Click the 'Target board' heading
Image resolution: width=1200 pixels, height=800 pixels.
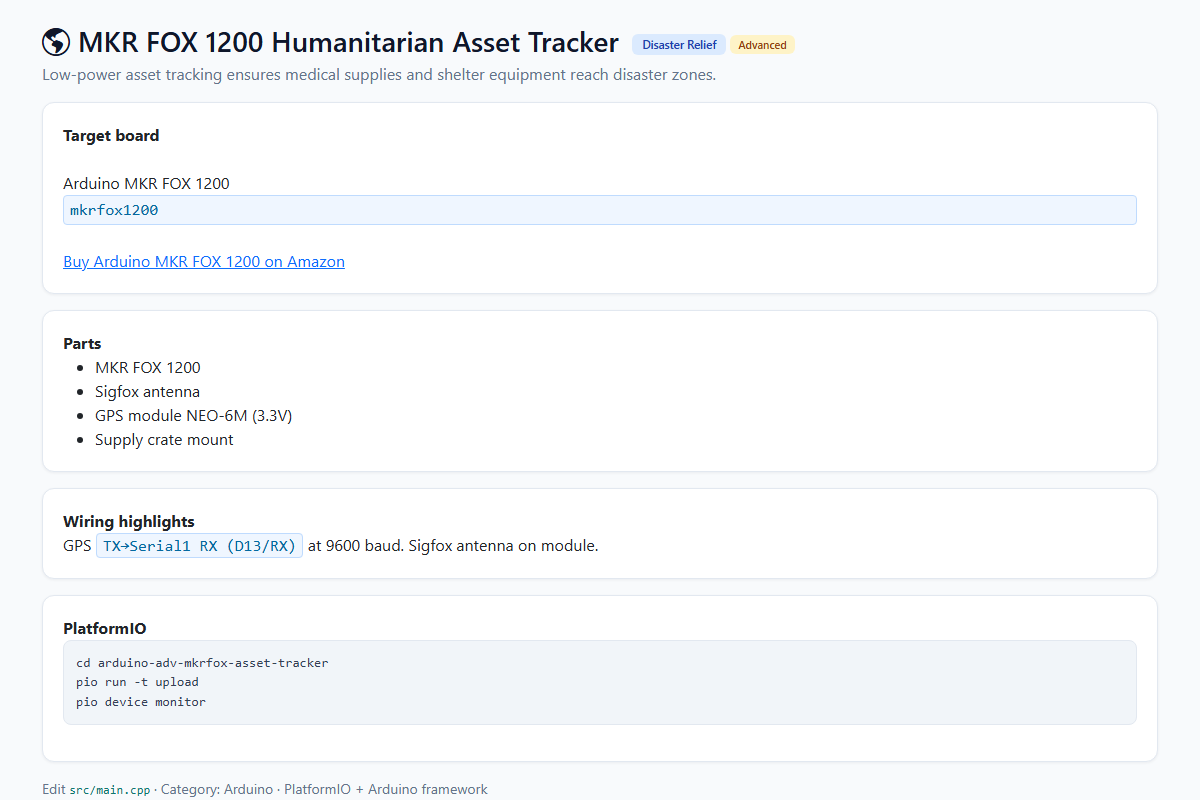click(x=111, y=136)
